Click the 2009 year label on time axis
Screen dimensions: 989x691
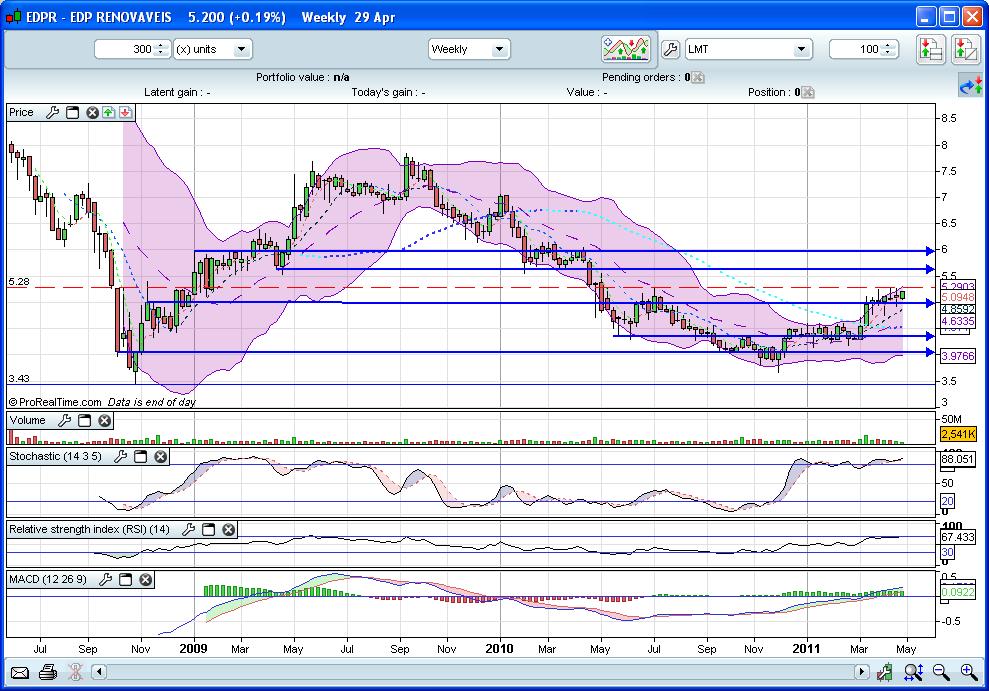[x=194, y=649]
